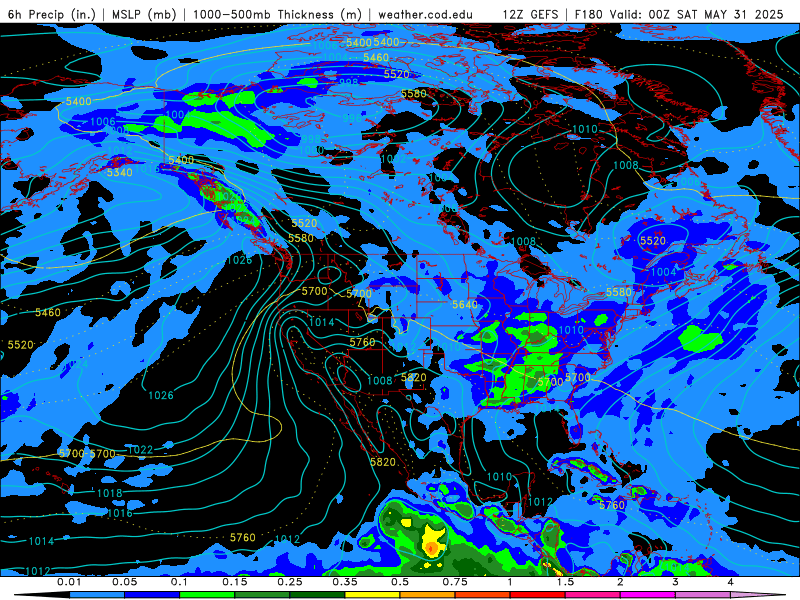Click the 0.05 legend value
The height and width of the screenshot is (600, 800).
pyautogui.click(x=124, y=582)
